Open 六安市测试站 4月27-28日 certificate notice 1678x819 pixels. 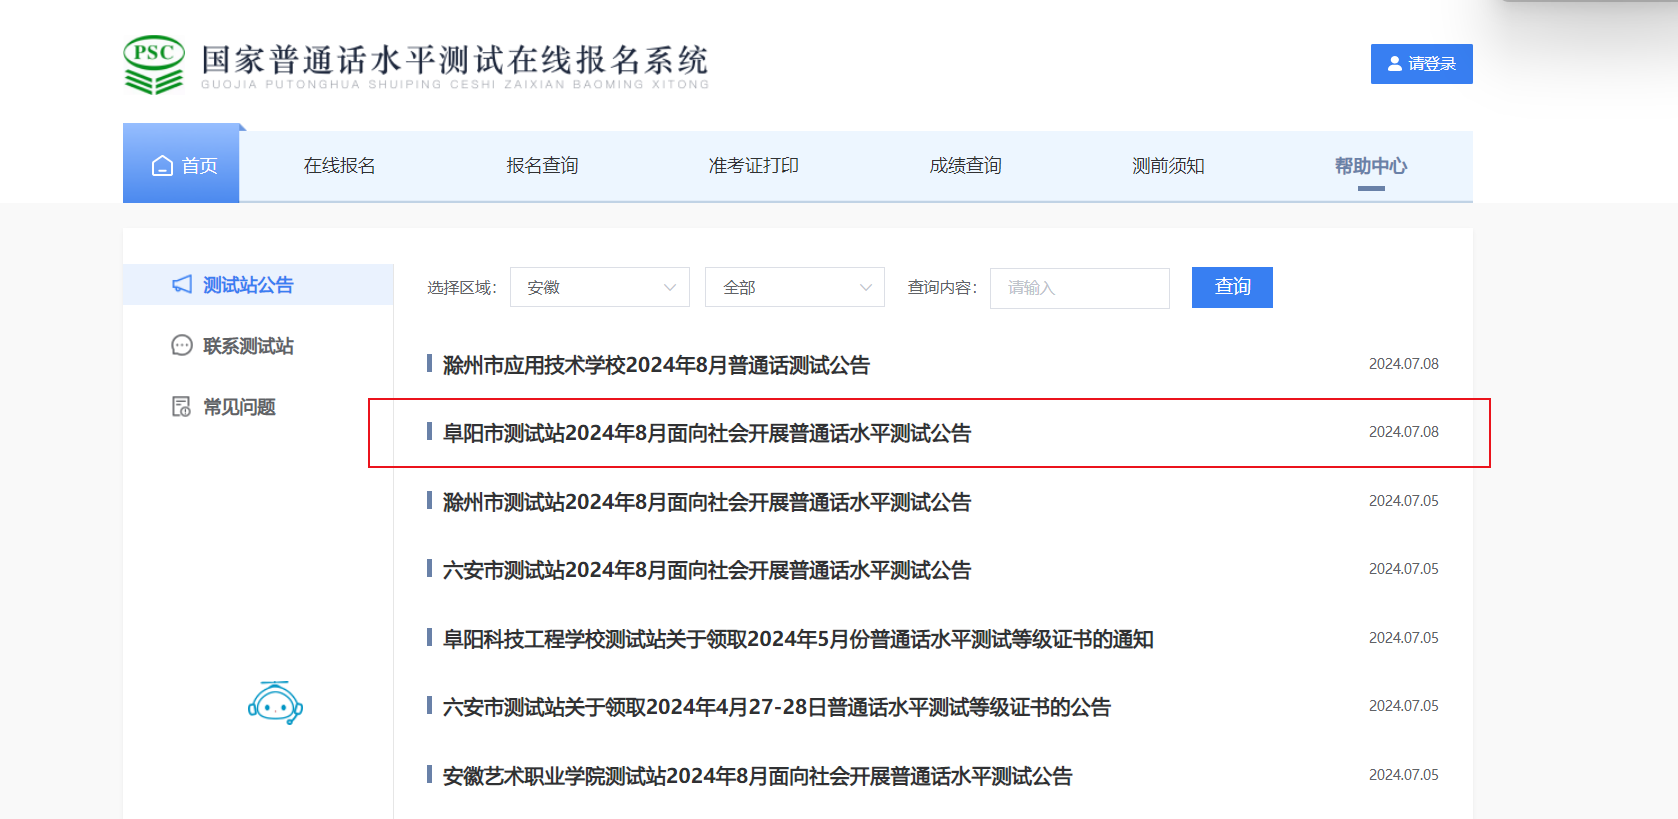pos(777,707)
